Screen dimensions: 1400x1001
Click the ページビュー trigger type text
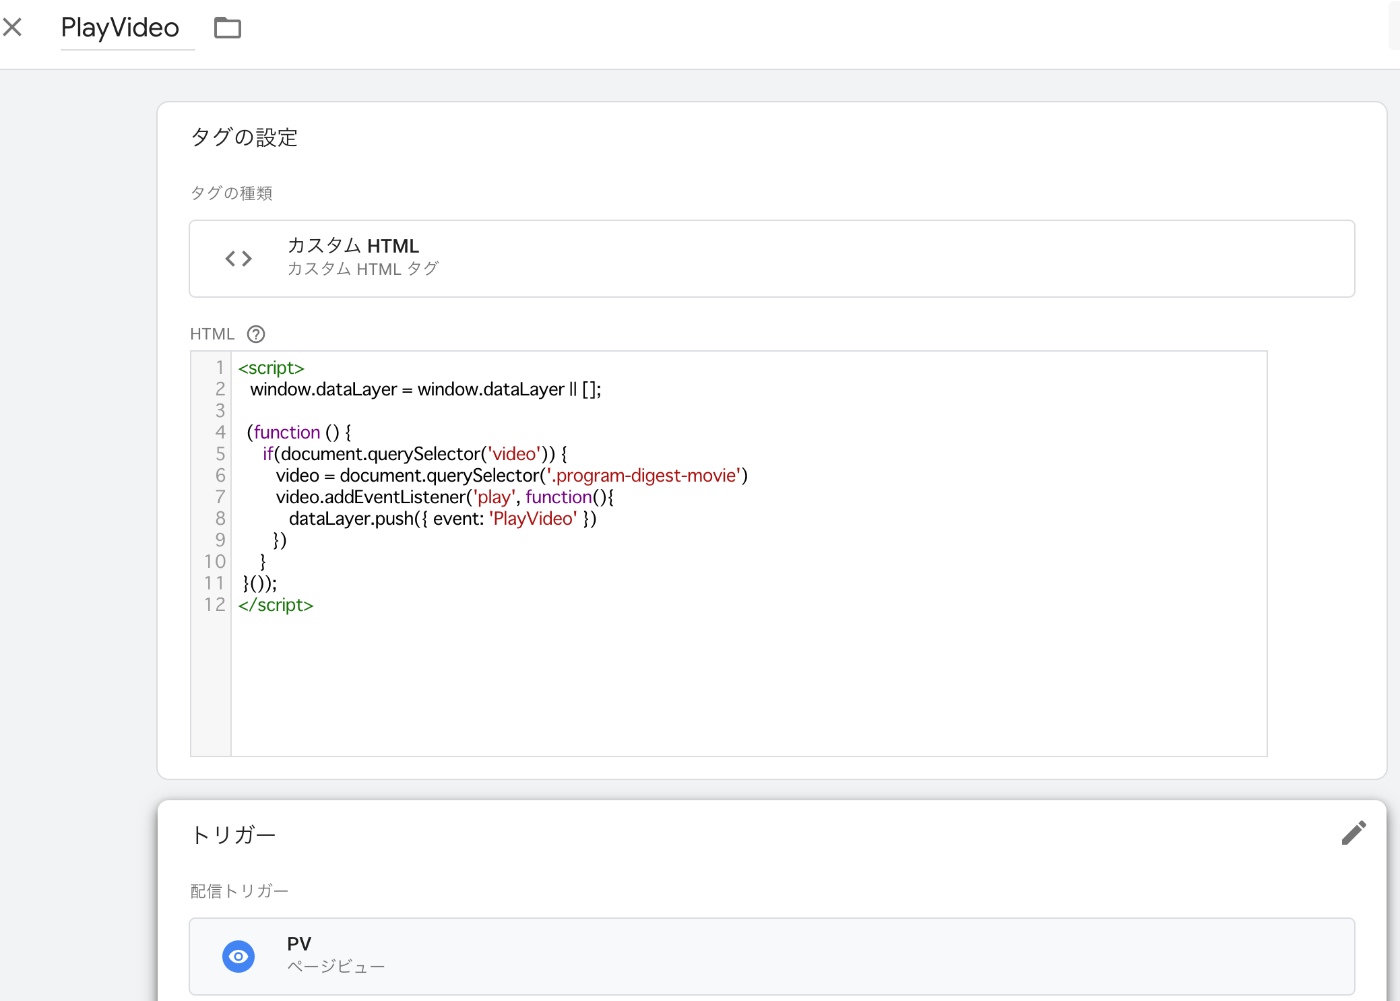coord(336,967)
